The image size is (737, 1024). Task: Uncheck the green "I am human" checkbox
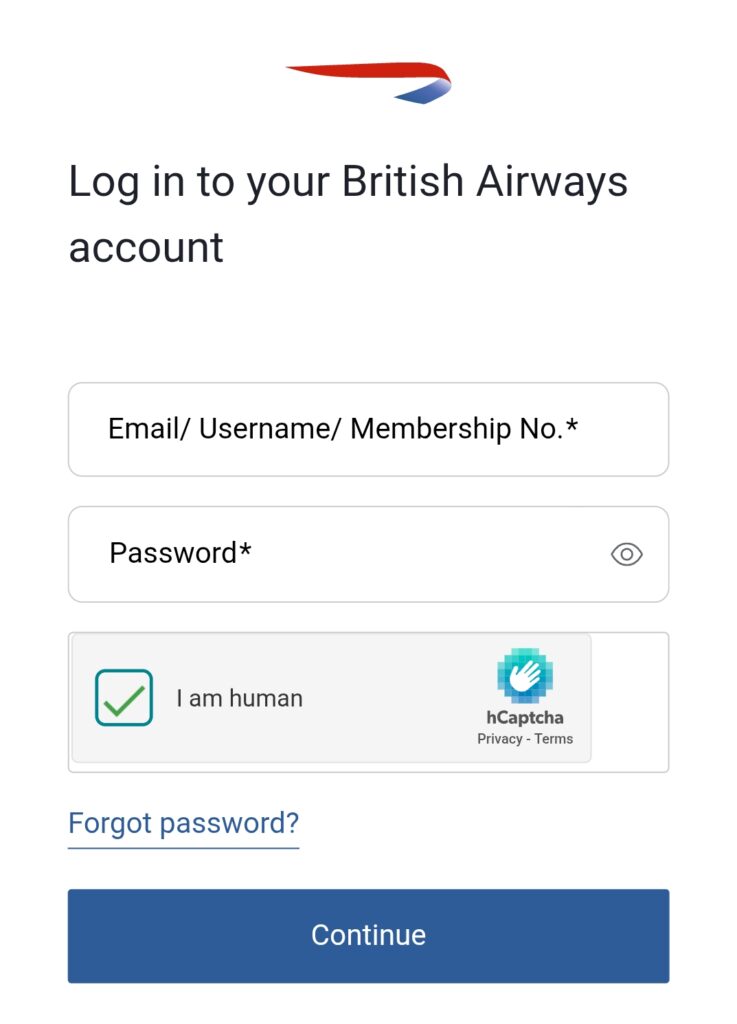(x=124, y=697)
